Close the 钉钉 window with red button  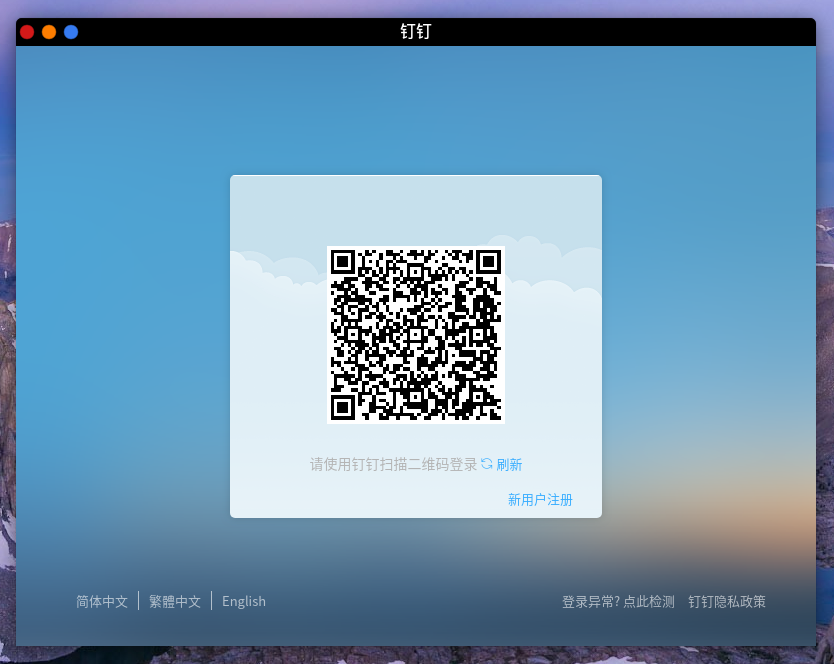27,32
